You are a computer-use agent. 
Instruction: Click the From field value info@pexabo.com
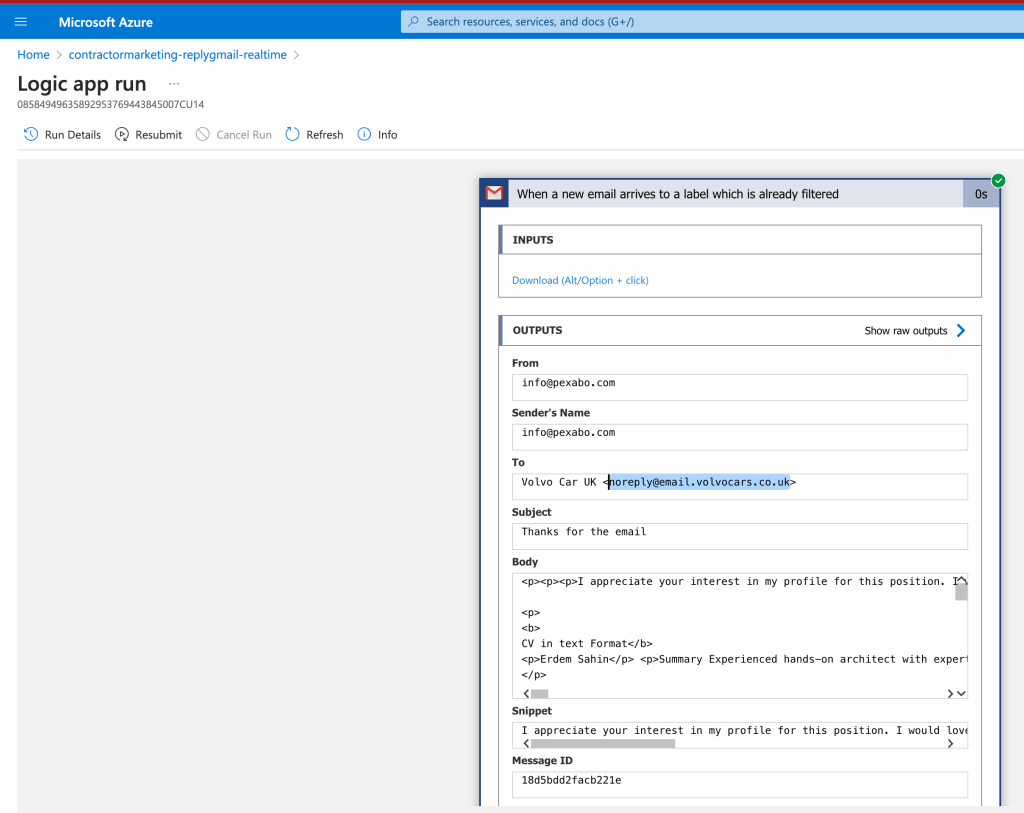(x=739, y=387)
